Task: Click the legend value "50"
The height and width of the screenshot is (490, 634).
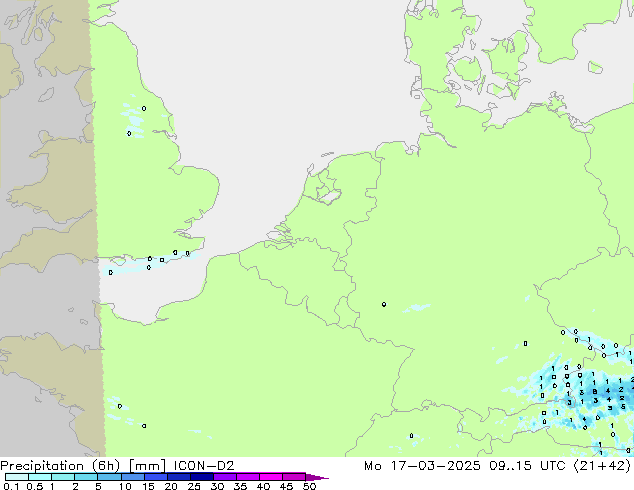Action: click(x=309, y=486)
